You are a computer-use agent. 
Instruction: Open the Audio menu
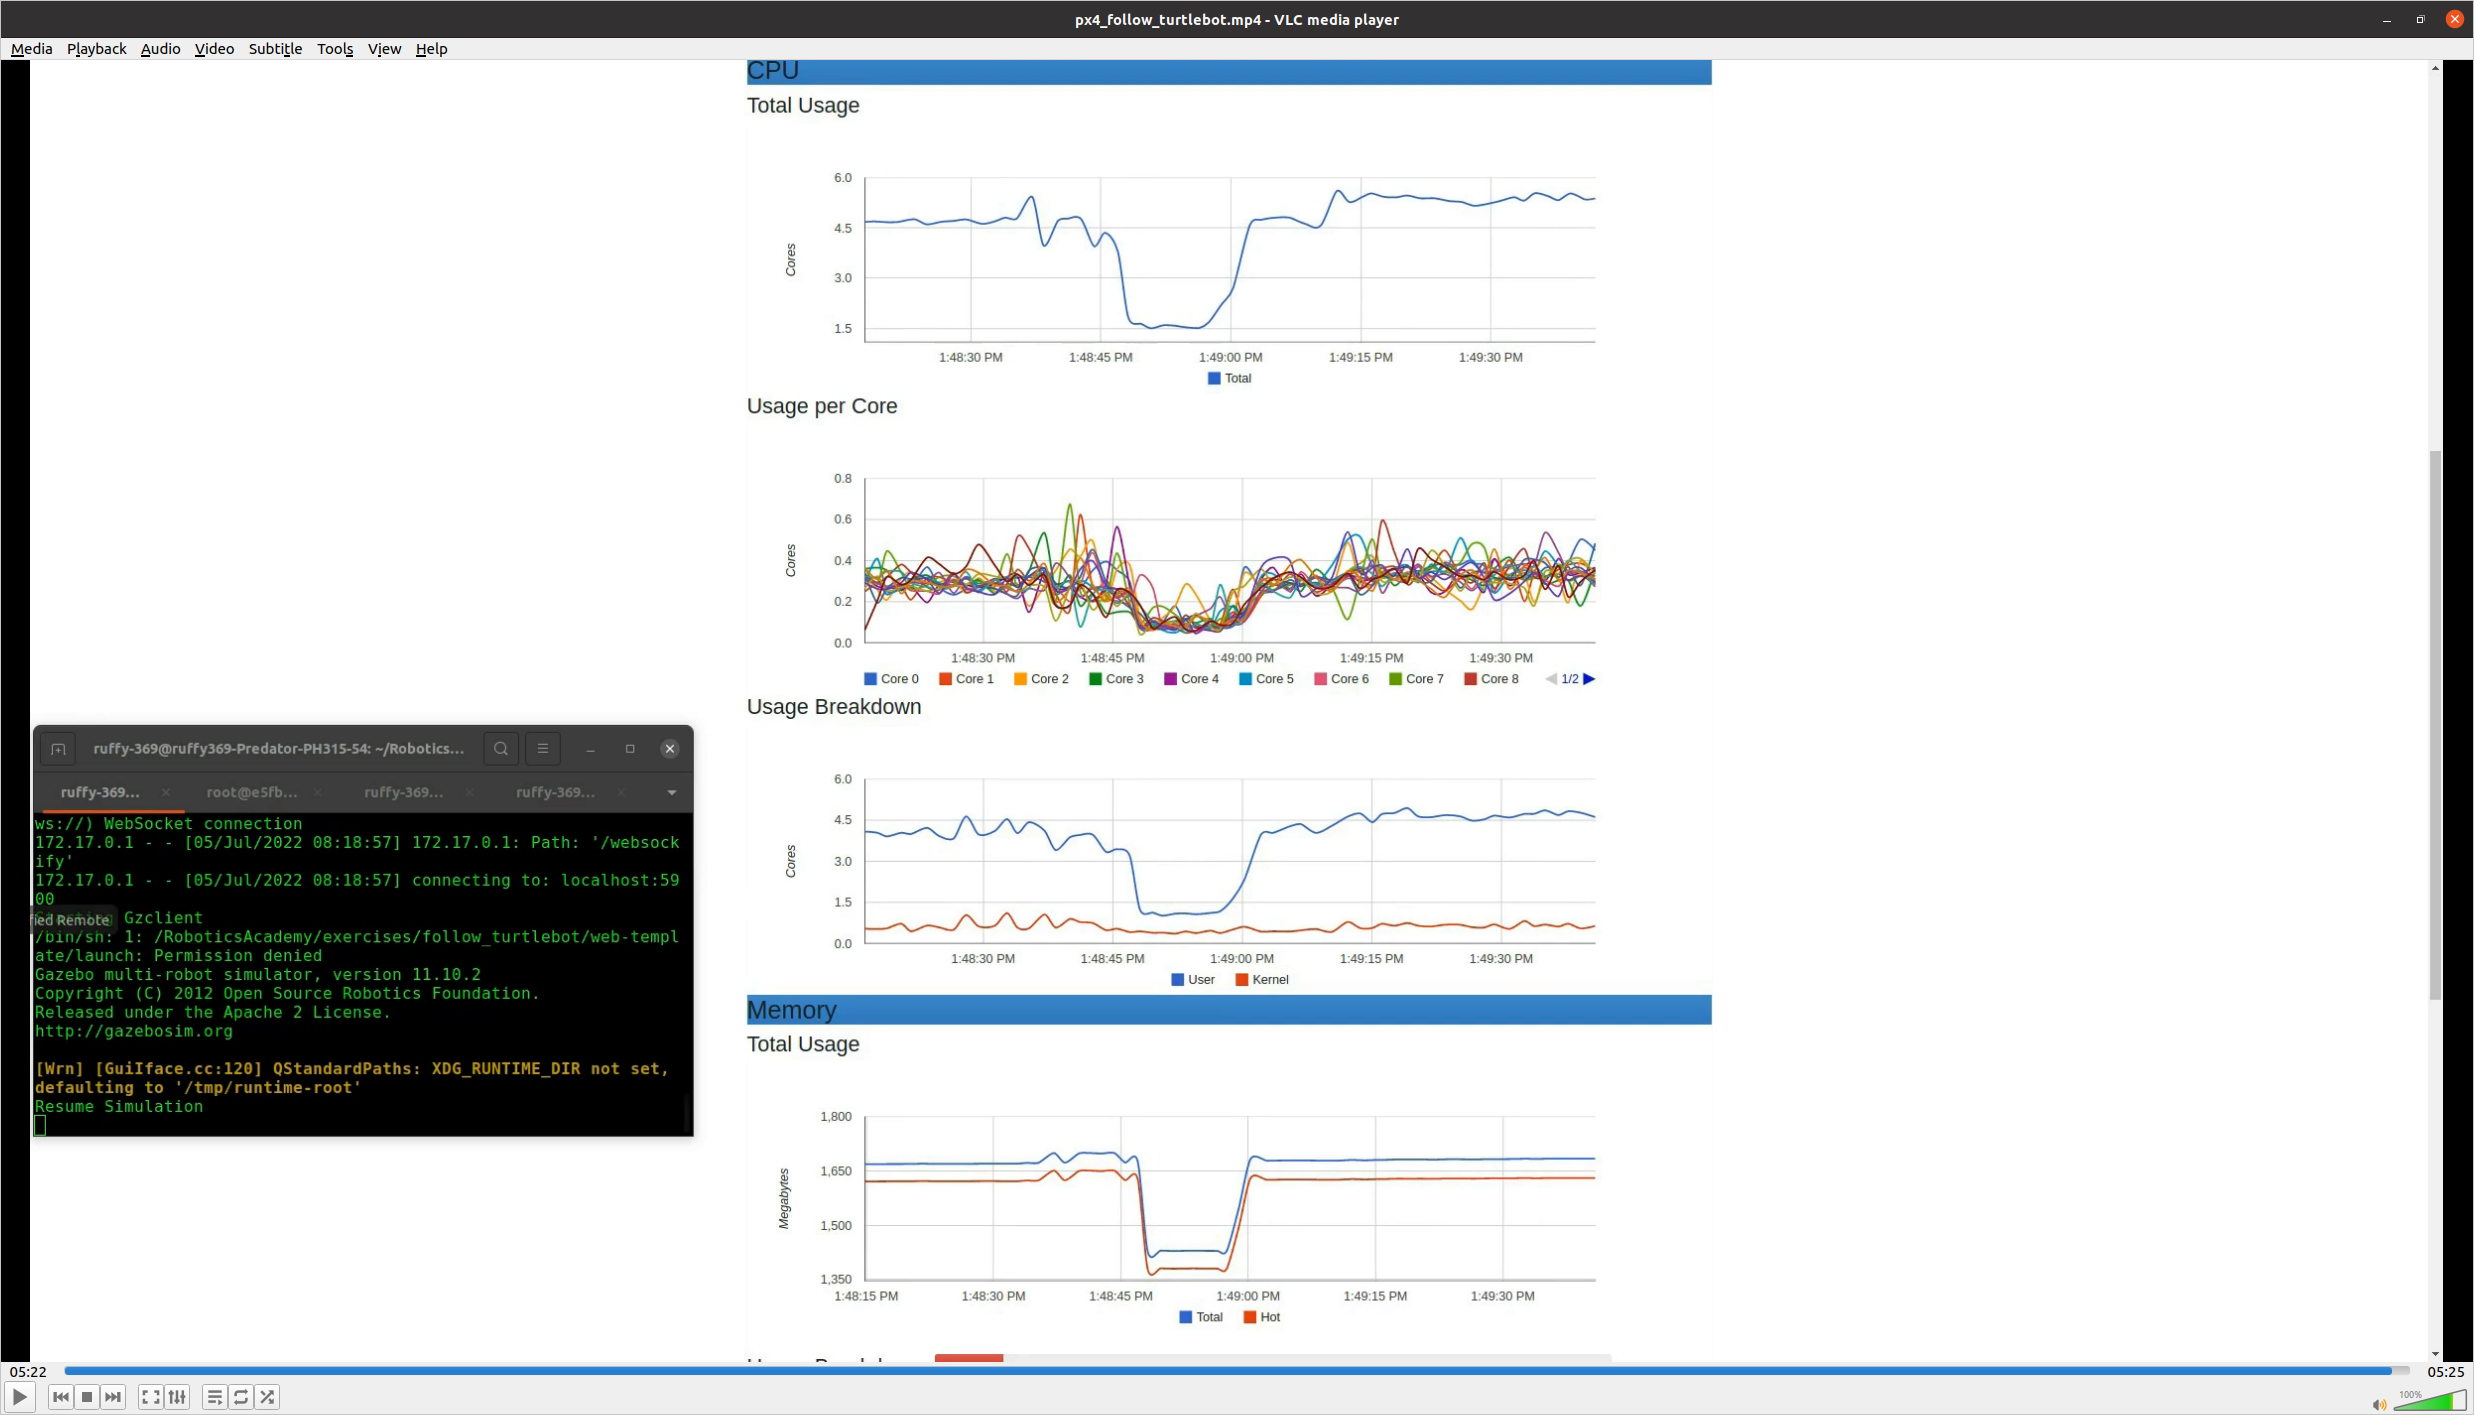160,48
